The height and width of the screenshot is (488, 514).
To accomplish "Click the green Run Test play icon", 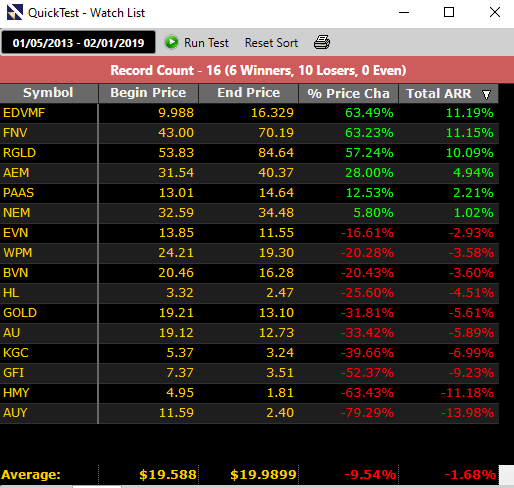I will pos(172,42).
